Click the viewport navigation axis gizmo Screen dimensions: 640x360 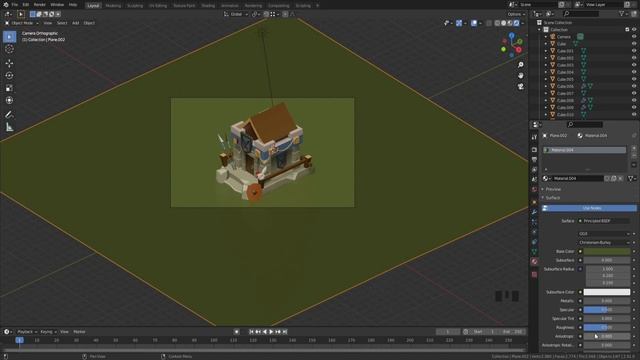point(511,45)
